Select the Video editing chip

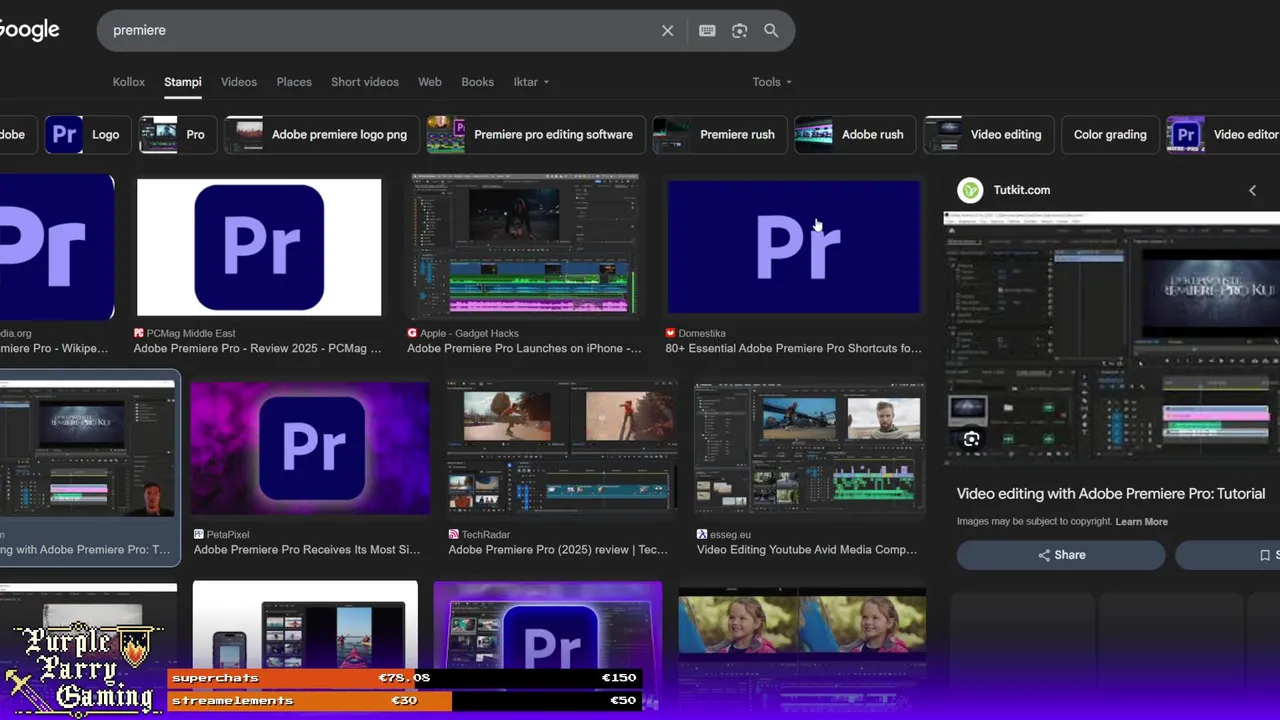989,134
